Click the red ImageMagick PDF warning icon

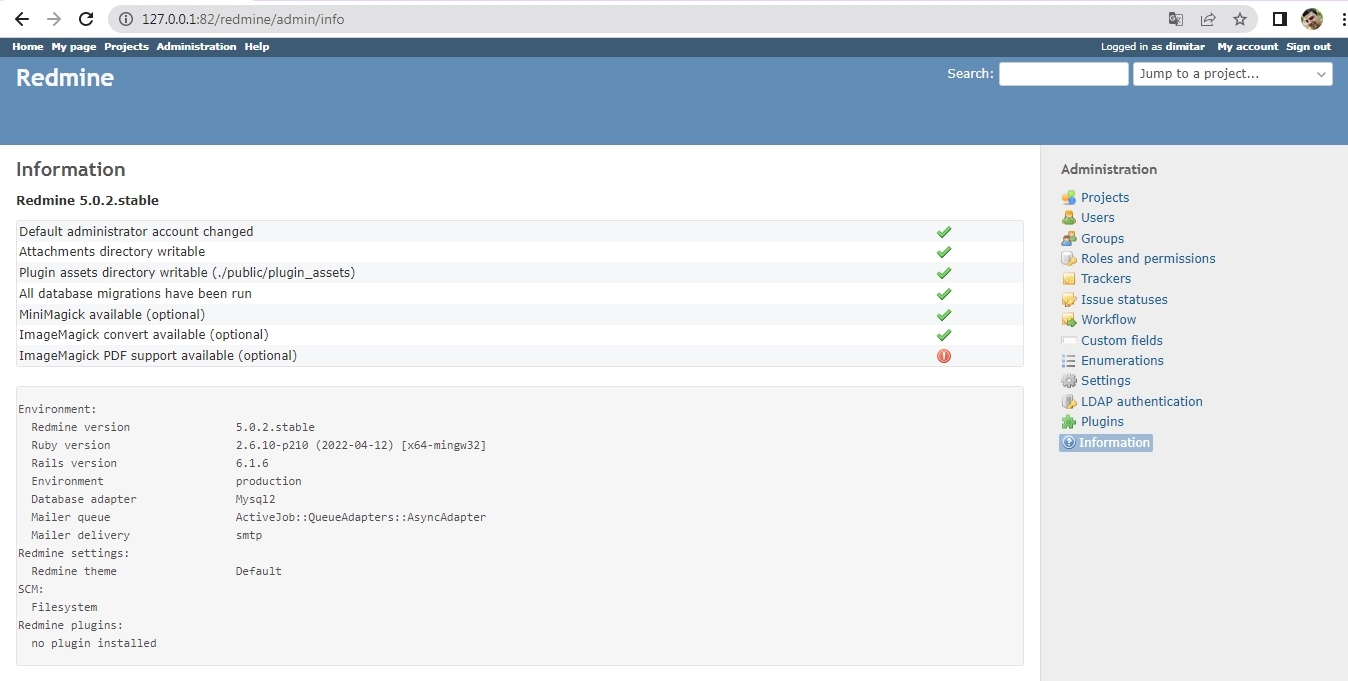click(943, 356)
